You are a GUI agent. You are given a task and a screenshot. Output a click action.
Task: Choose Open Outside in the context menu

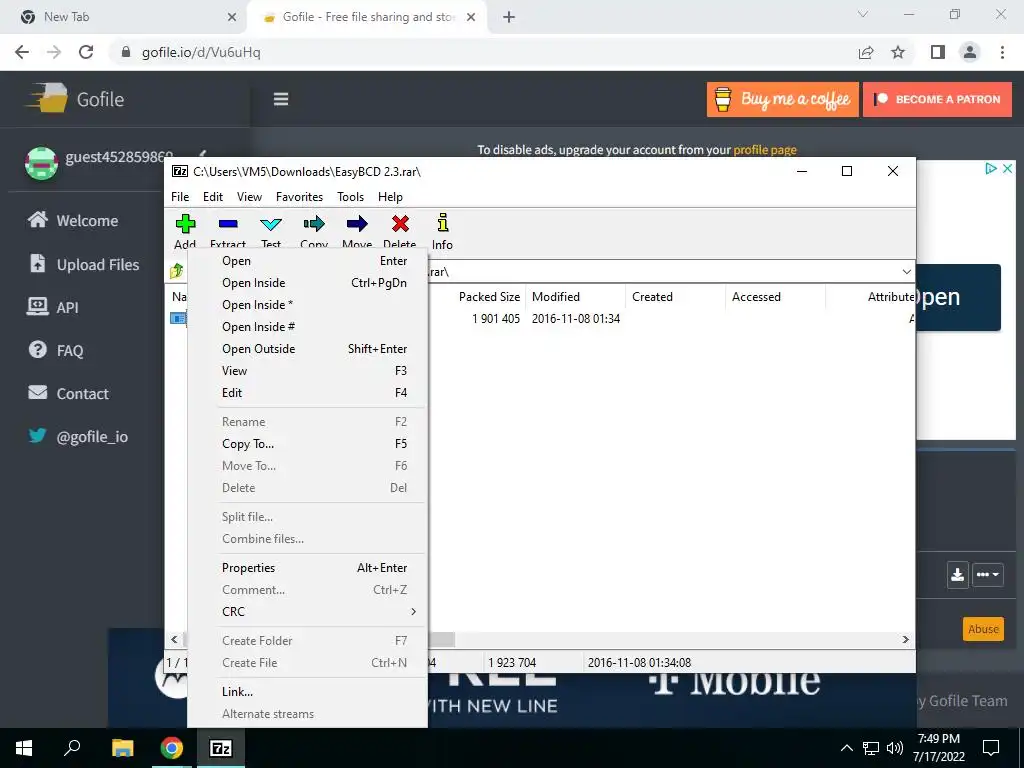(x=307, y=349)
